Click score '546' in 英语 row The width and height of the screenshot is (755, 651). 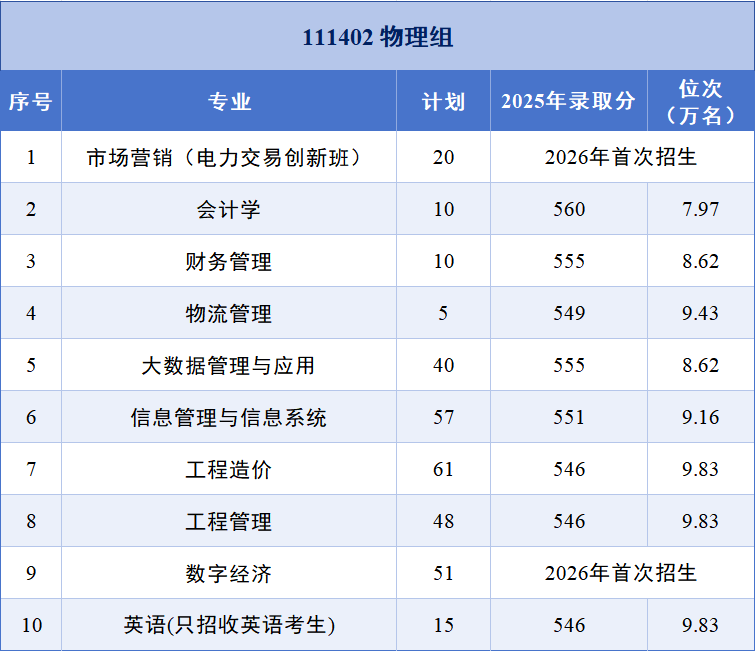(x=569, y=625)
